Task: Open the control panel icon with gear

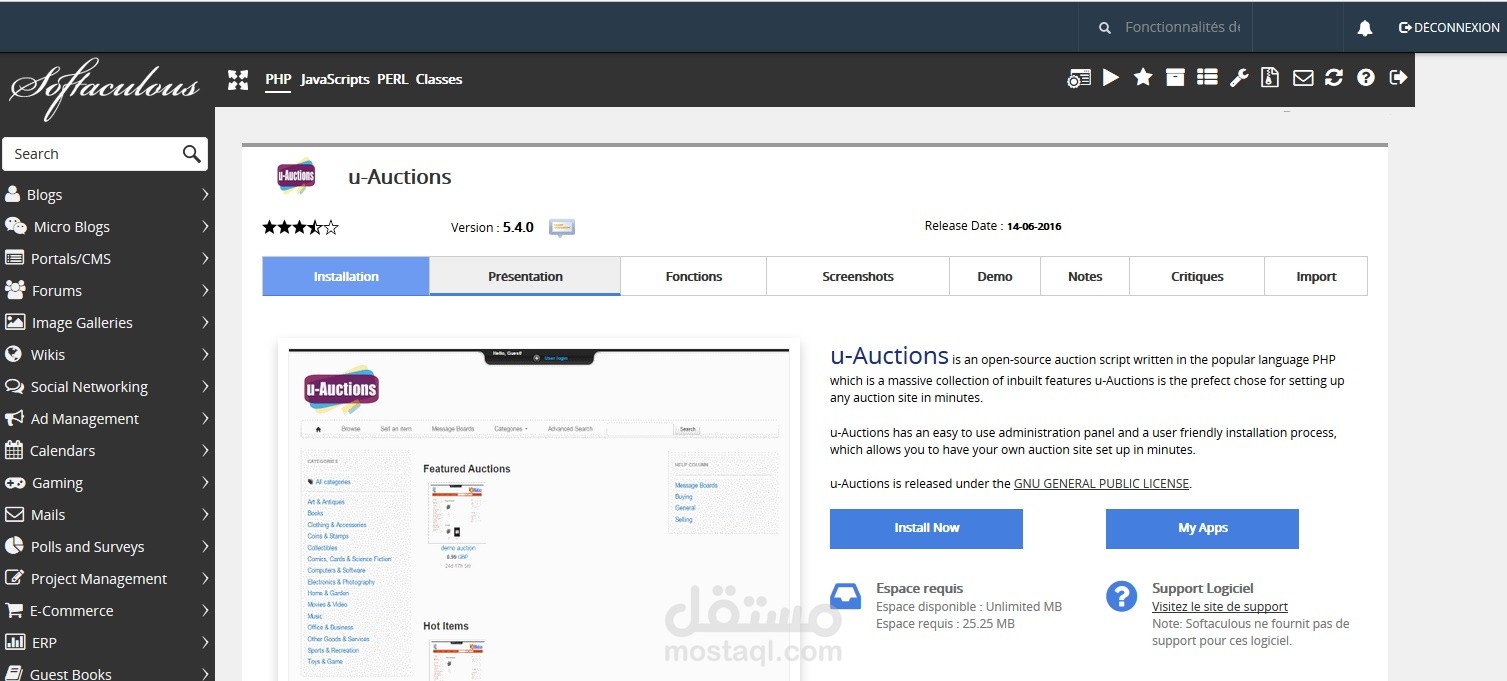Action: click(x=1079, y=78)
